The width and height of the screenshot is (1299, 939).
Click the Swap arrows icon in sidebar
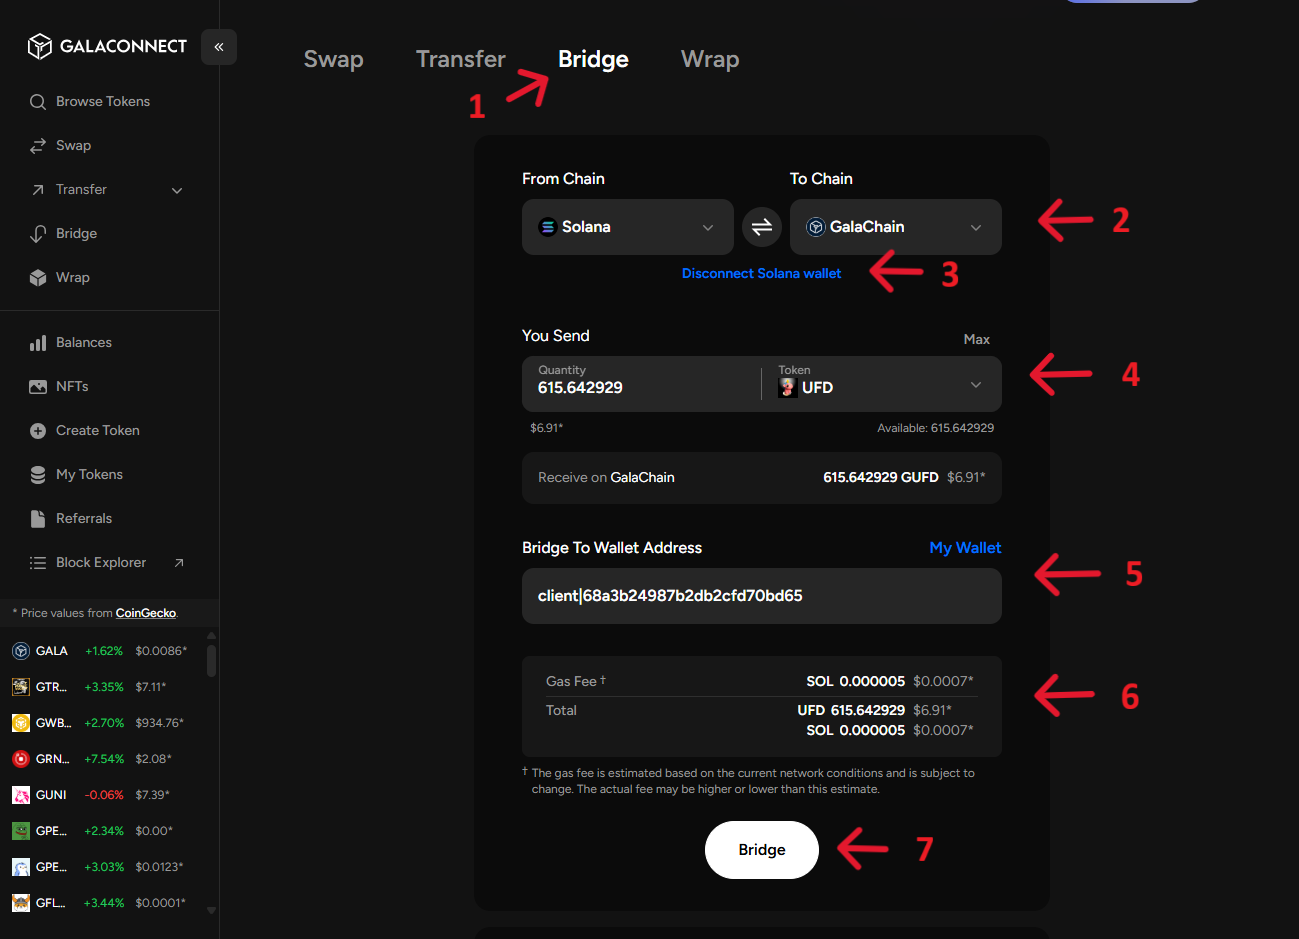(x=38, y=146)
